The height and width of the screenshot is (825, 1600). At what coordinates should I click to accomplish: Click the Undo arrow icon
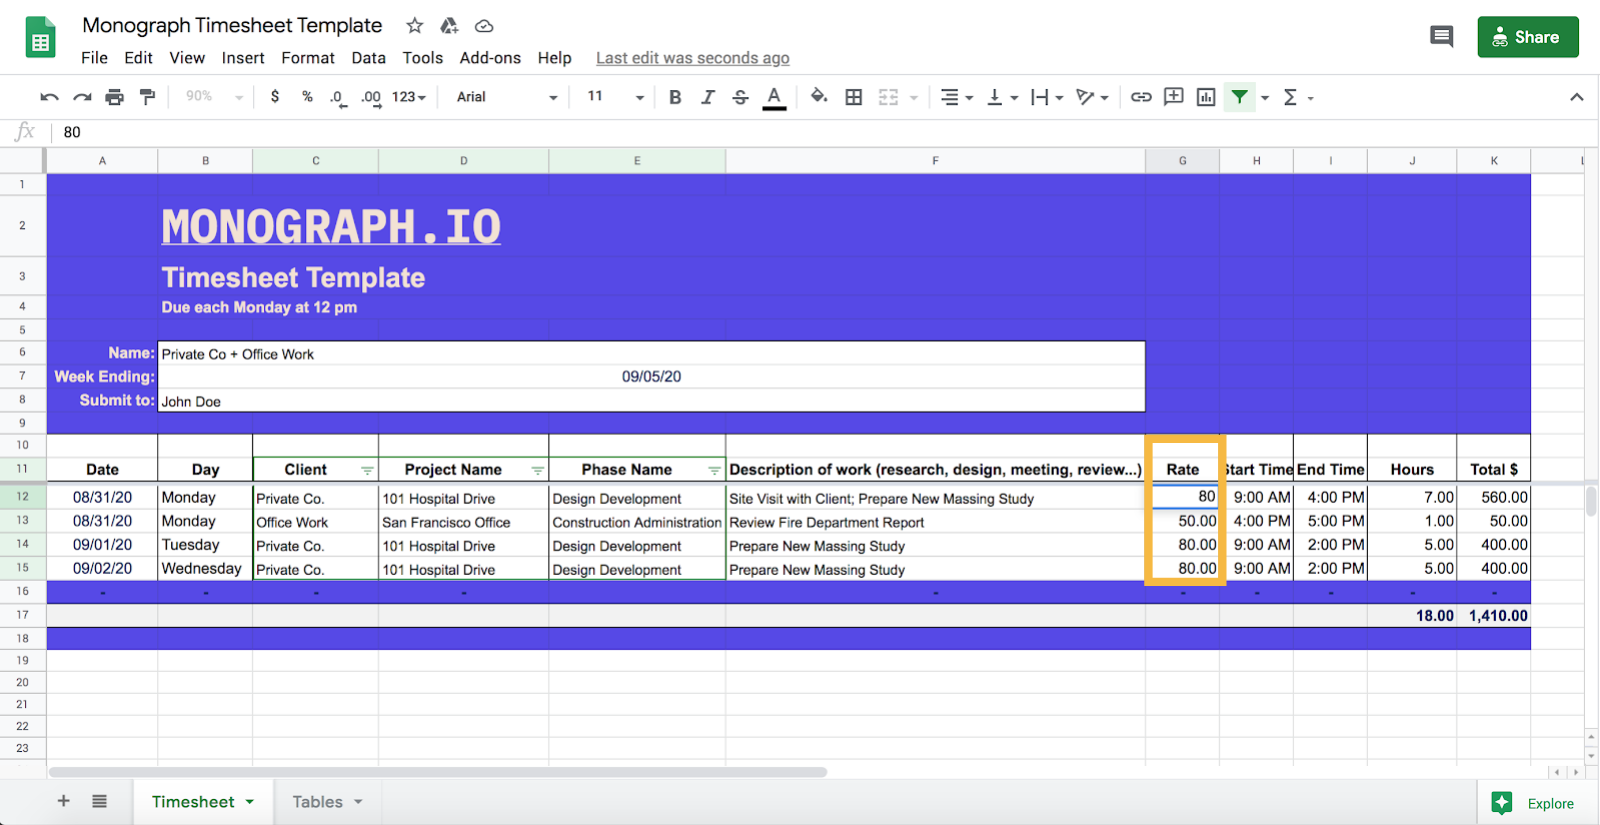tap(49, 97)
